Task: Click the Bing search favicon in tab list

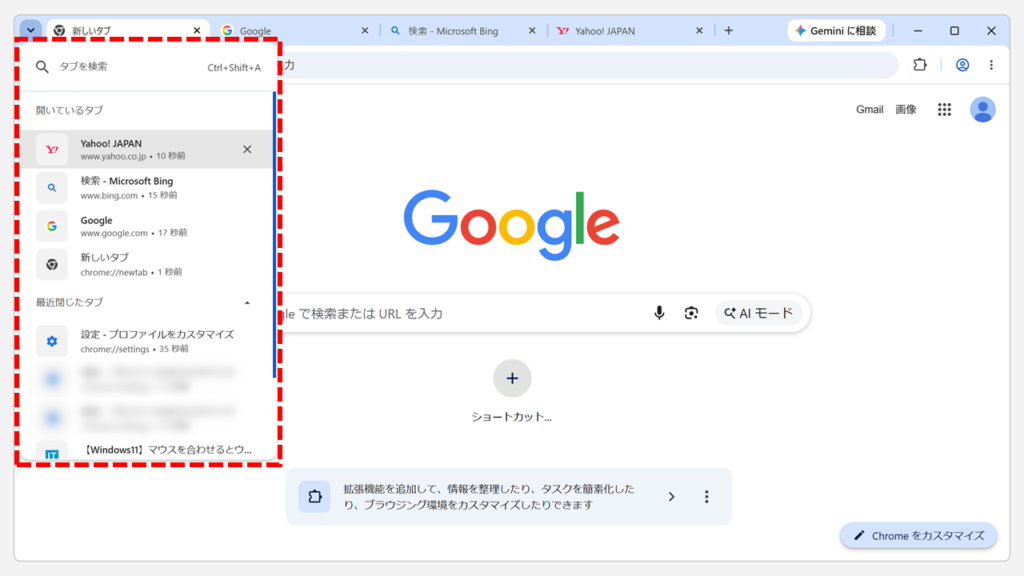Action: pos(52,188)
